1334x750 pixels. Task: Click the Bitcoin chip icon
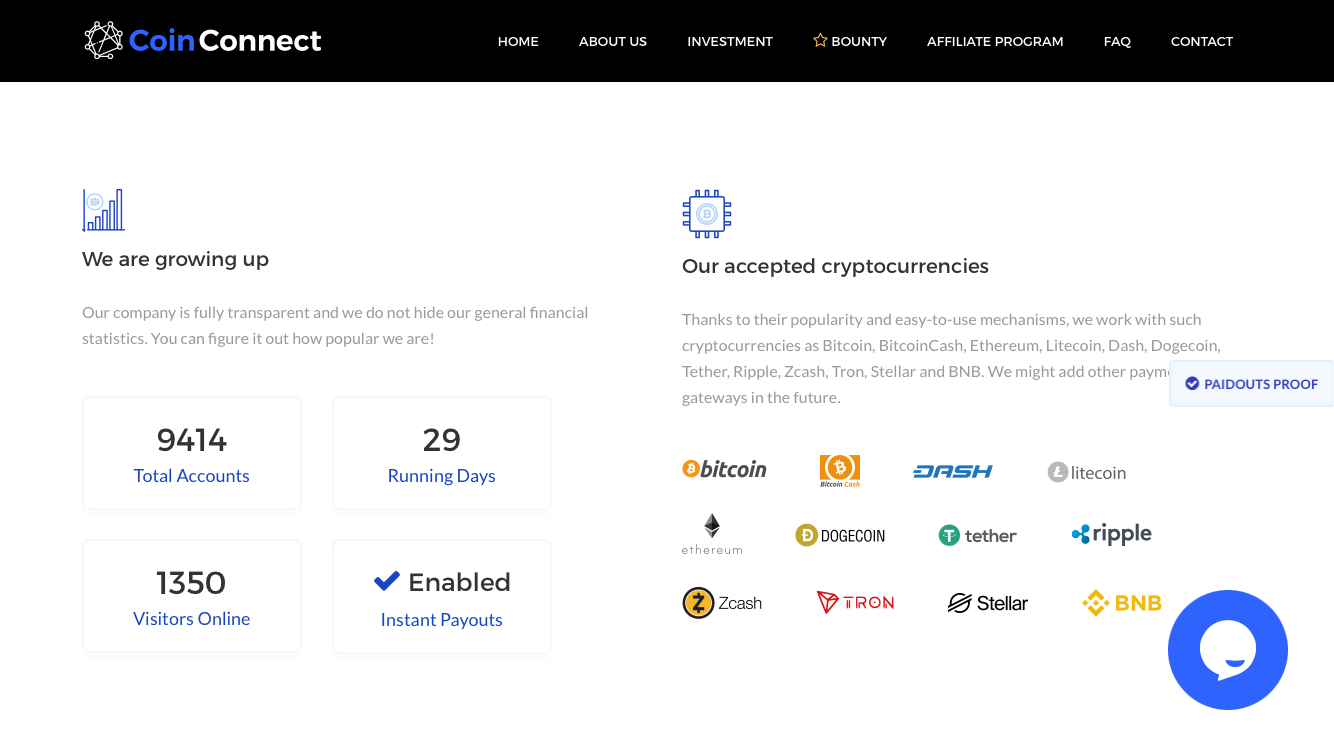point(707,214)
